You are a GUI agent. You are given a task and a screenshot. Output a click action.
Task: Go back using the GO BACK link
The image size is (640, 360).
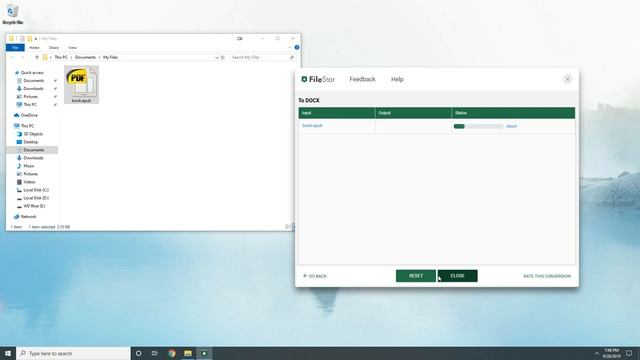click(x=315, y=276)
